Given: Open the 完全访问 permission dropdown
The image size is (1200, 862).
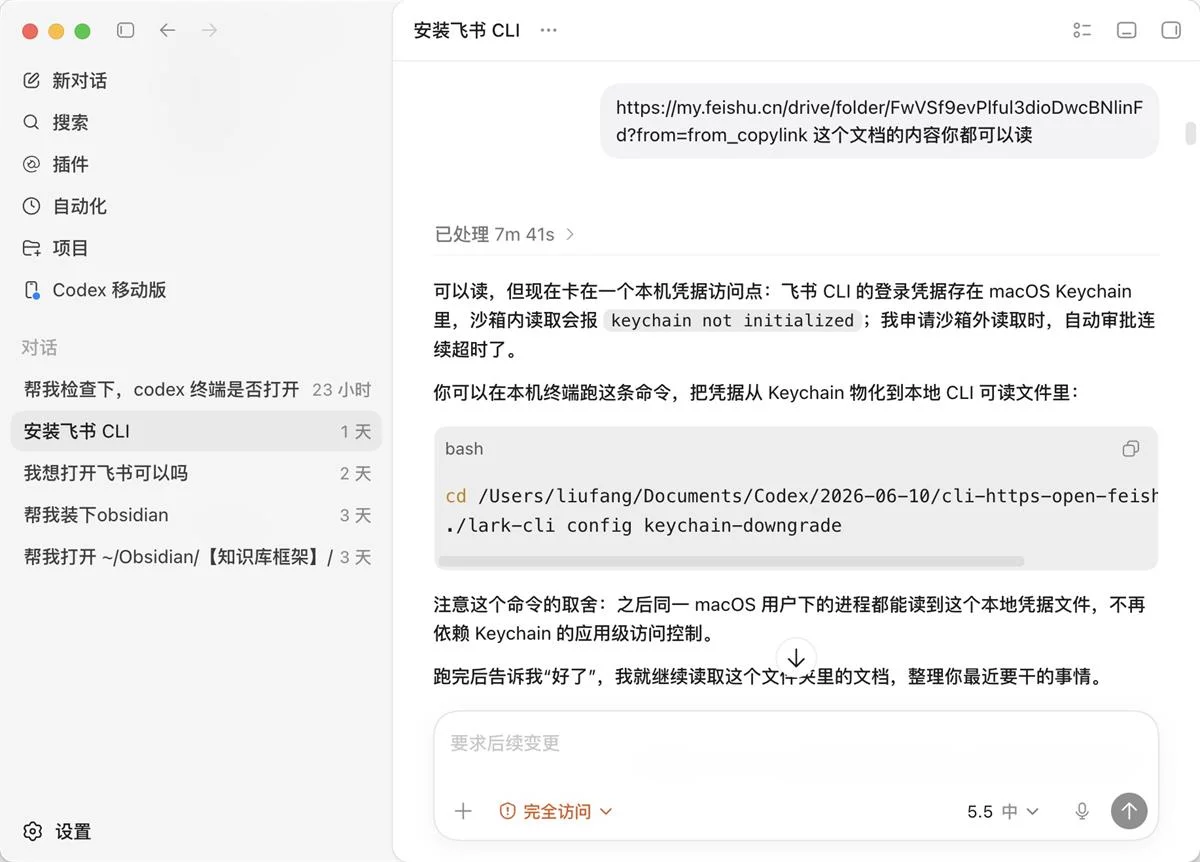Looking at the screenshot, I should coord(556,811).
